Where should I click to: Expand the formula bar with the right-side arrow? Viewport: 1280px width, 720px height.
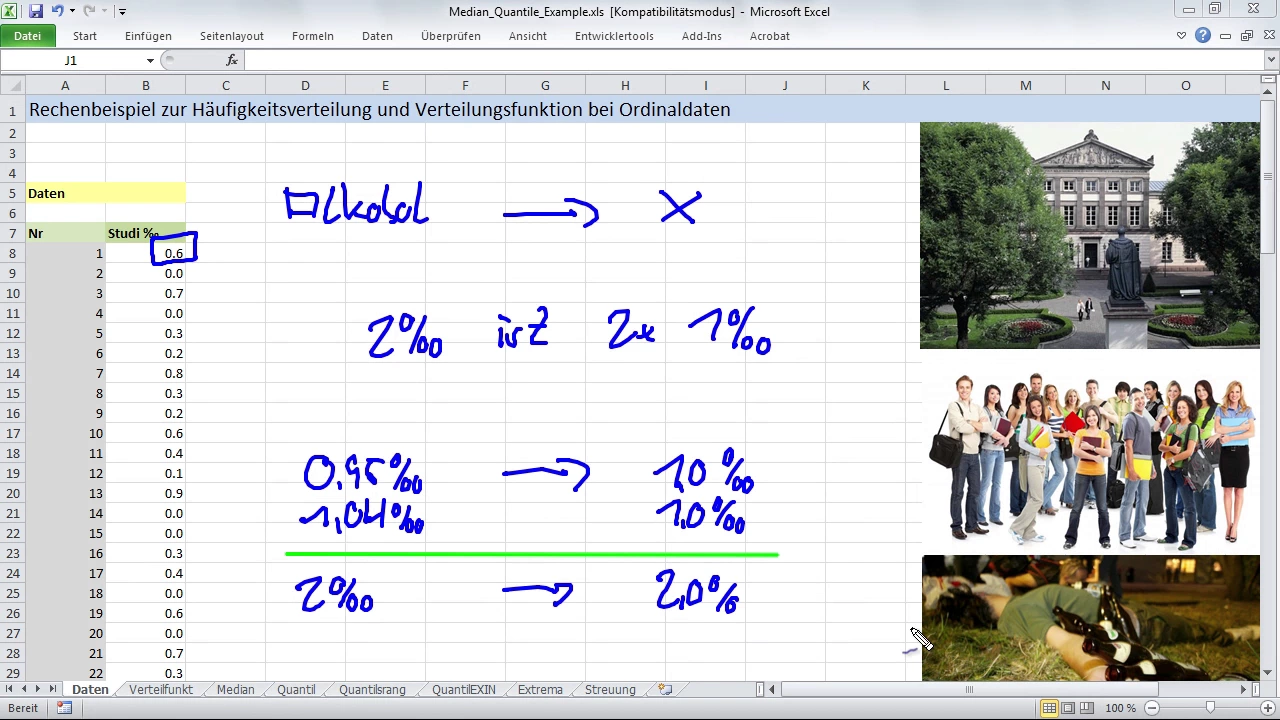(x=1271, y=61)
